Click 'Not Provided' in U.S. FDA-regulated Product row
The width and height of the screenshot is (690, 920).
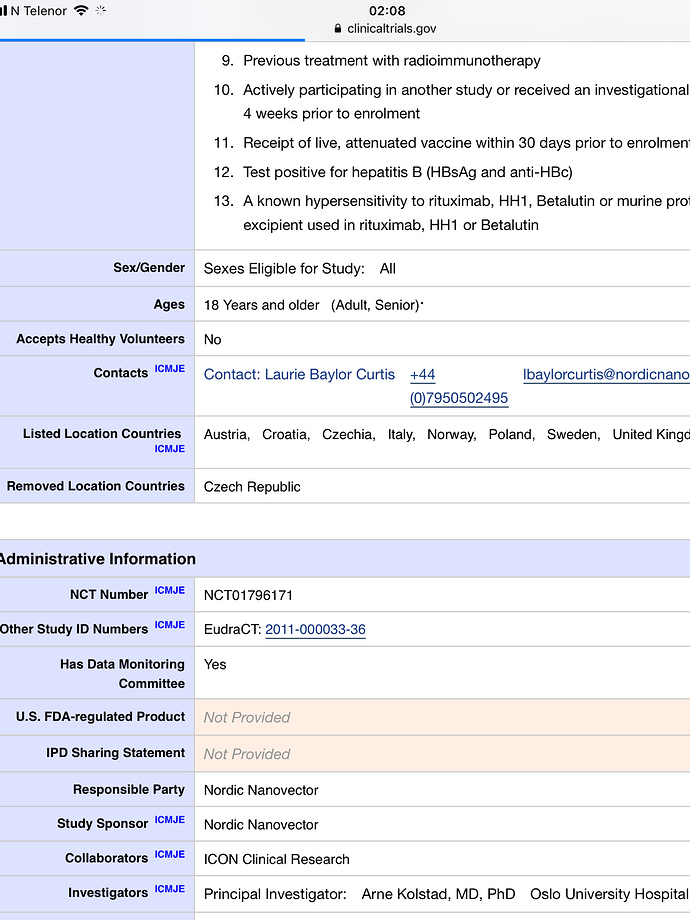pyautogui.click(x=247, y=718)
